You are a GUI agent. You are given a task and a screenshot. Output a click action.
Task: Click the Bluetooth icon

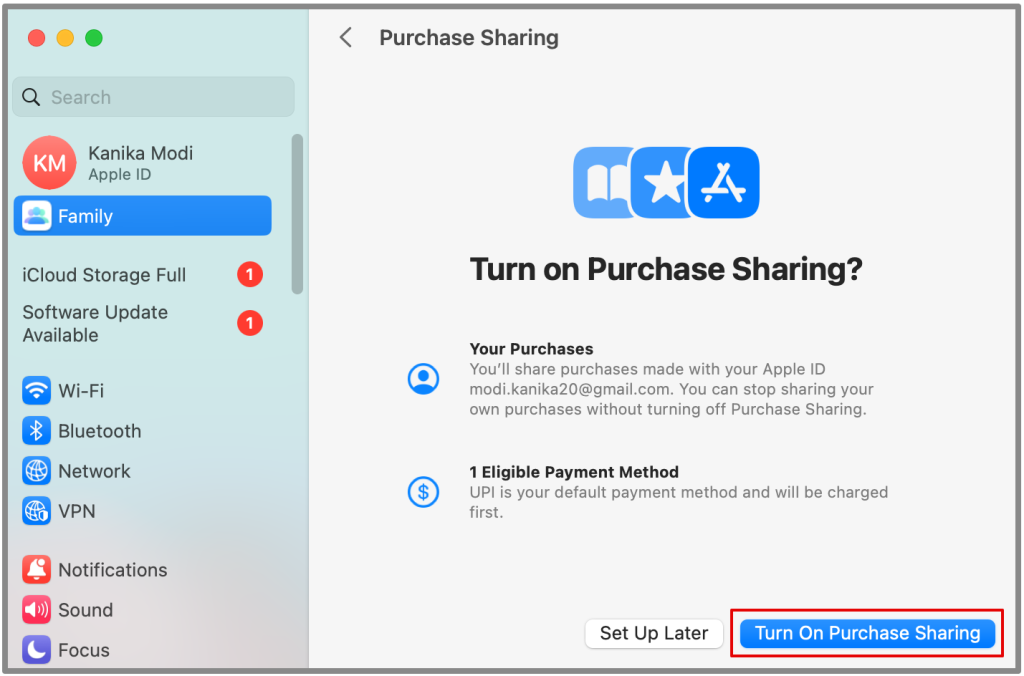[37, 431]
